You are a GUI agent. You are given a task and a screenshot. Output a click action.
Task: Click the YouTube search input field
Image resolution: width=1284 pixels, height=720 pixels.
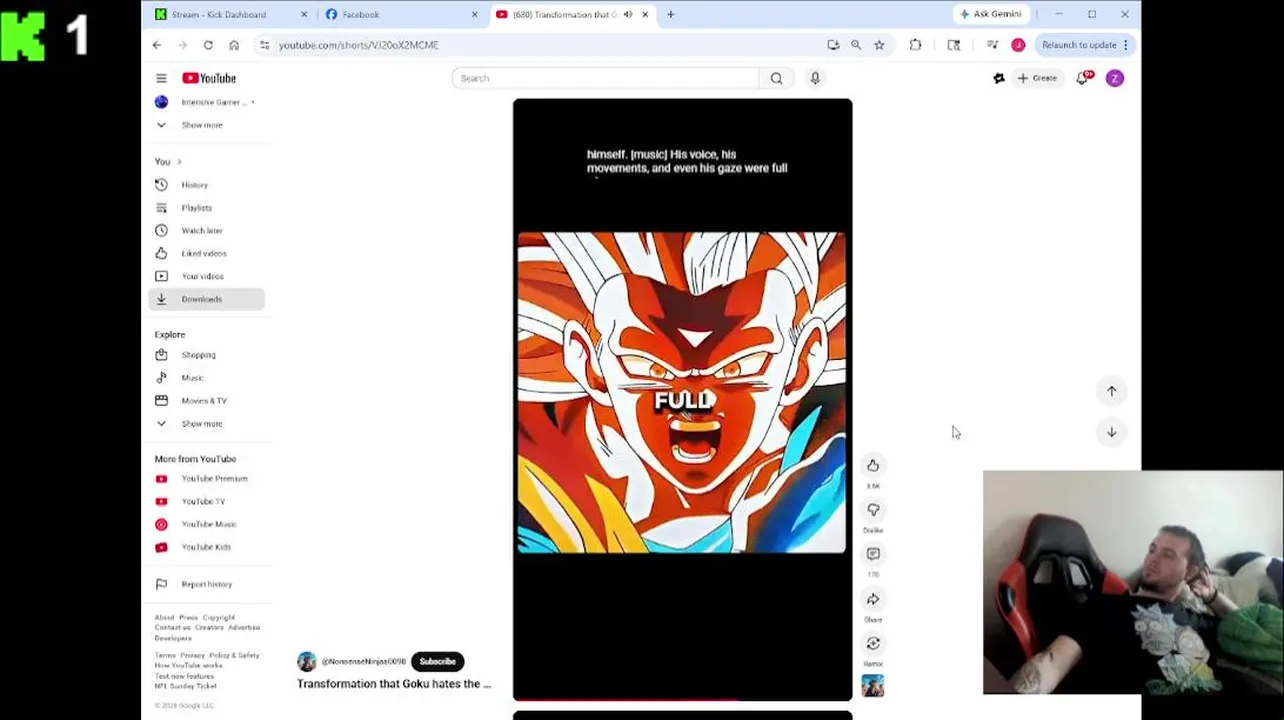[x=605, y=78]
